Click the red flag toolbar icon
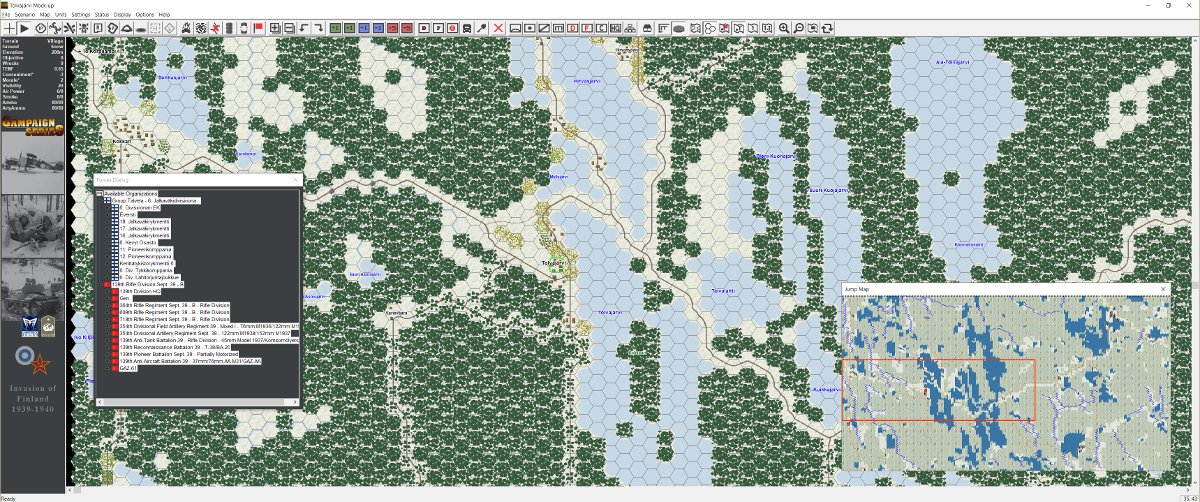Viewport: 1200px width, 502px height. click(258, 28)
